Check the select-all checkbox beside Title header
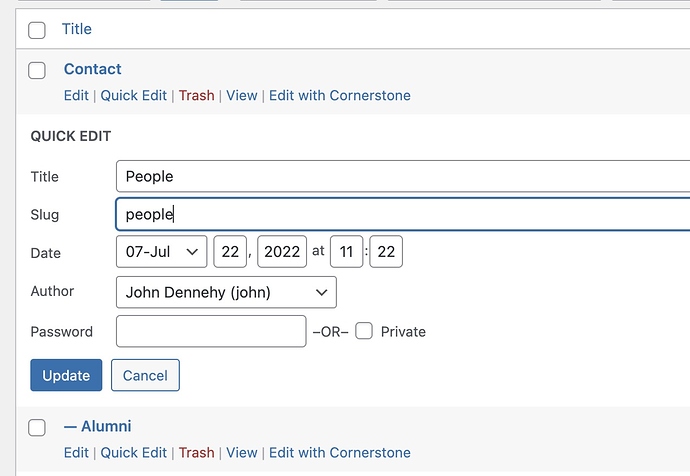 pos(37,30)
